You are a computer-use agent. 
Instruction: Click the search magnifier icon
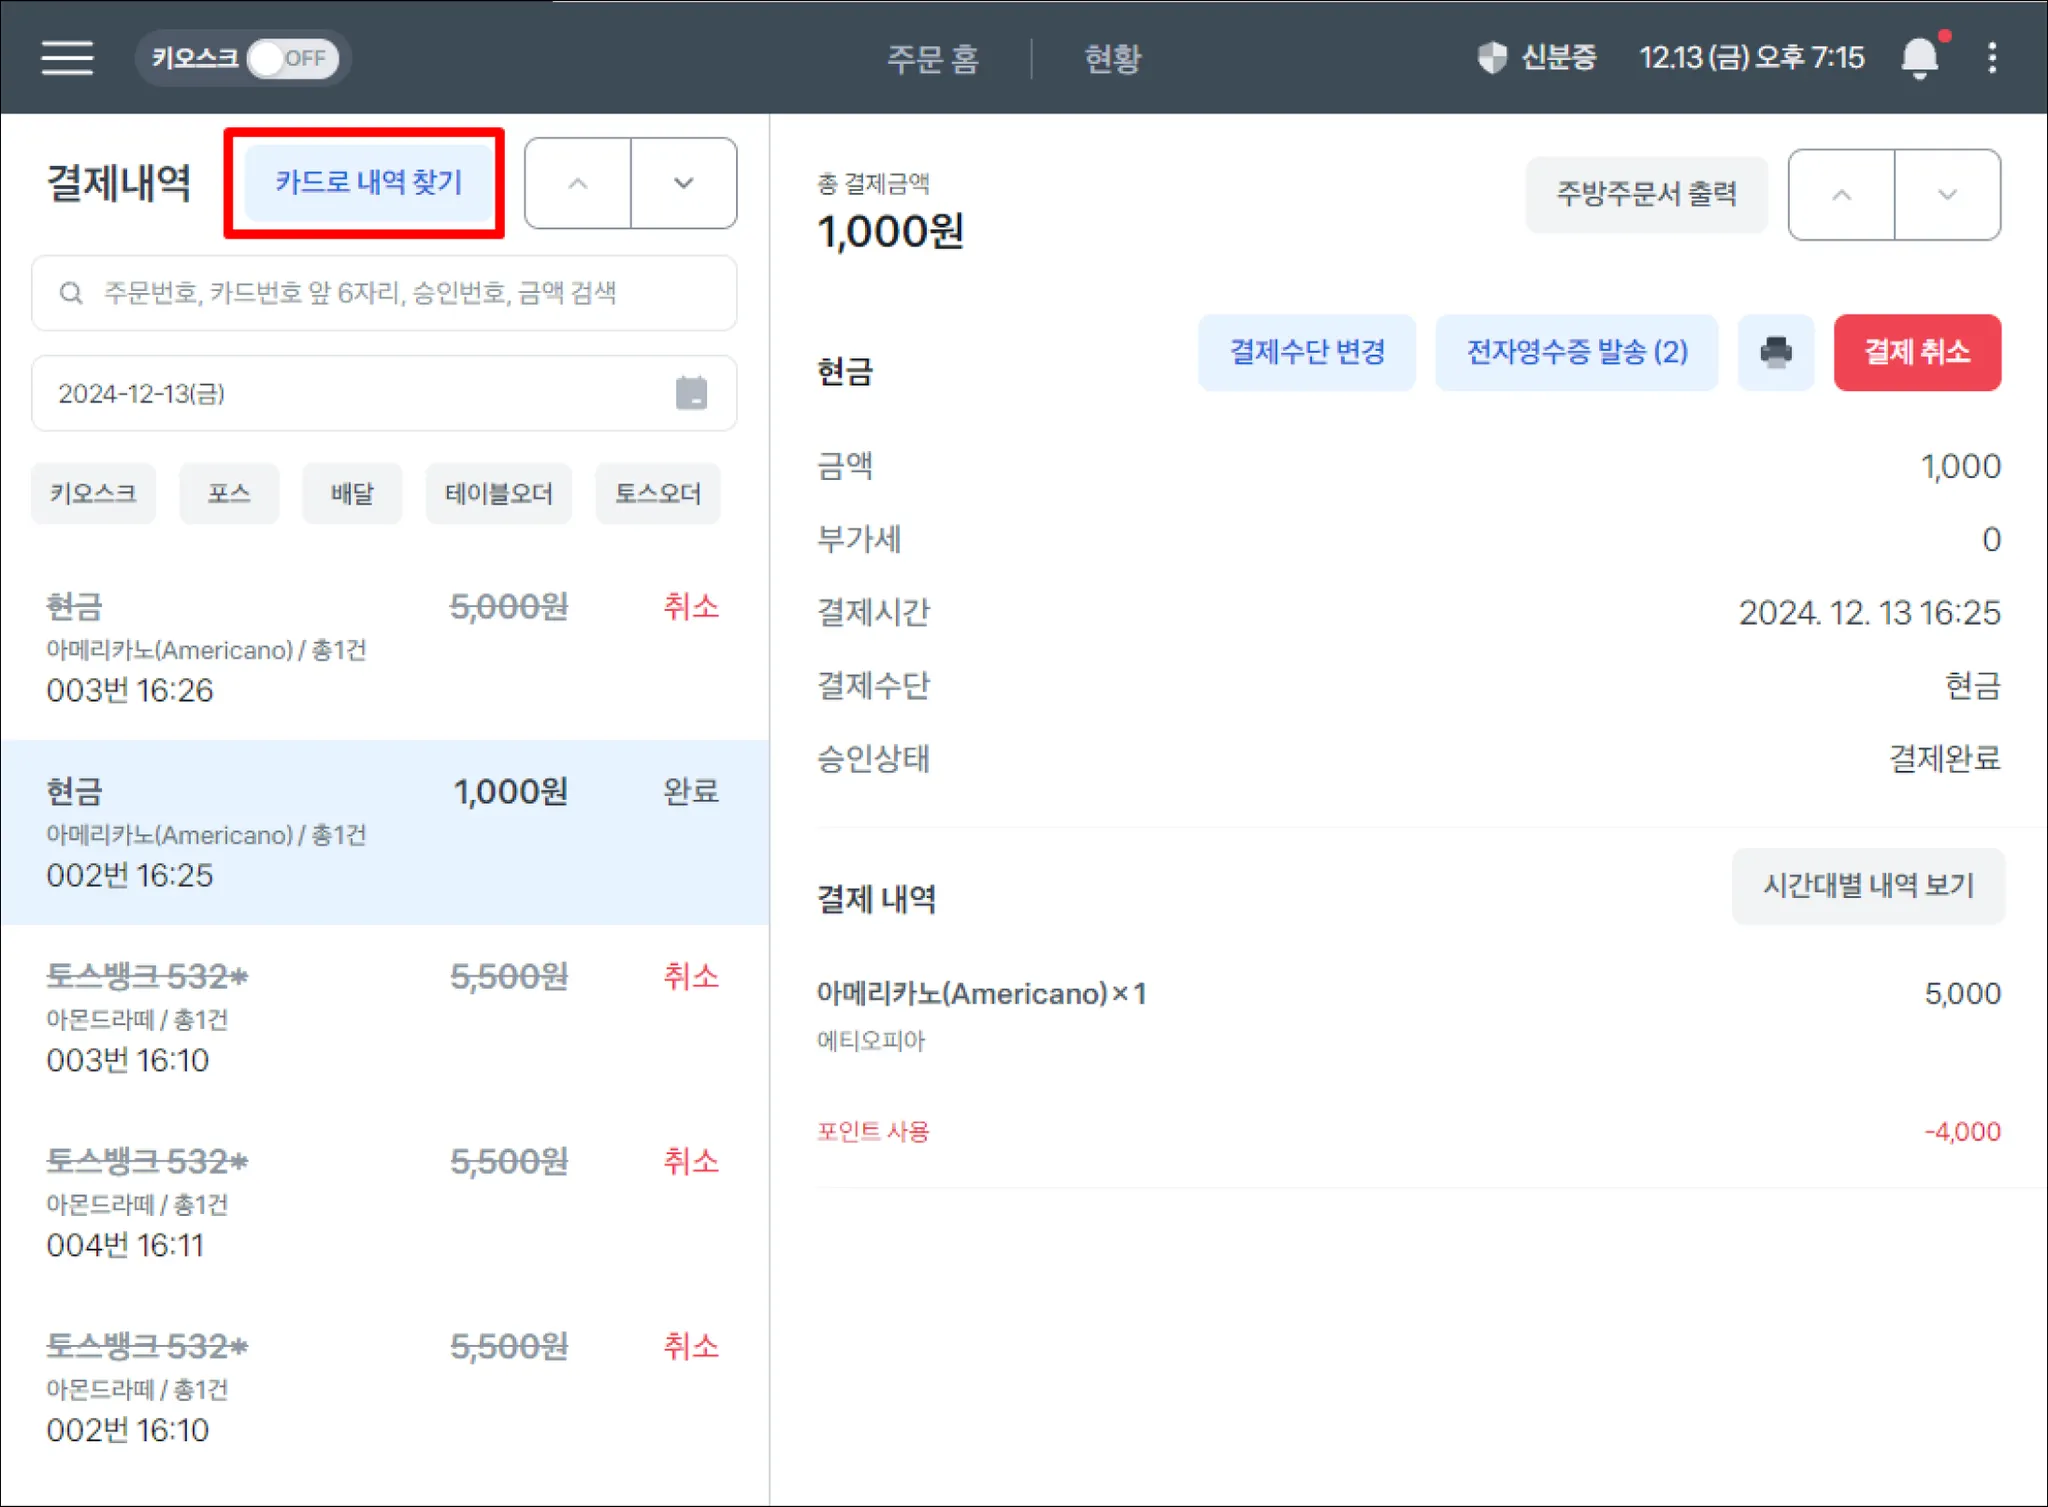tap(70, 293)
